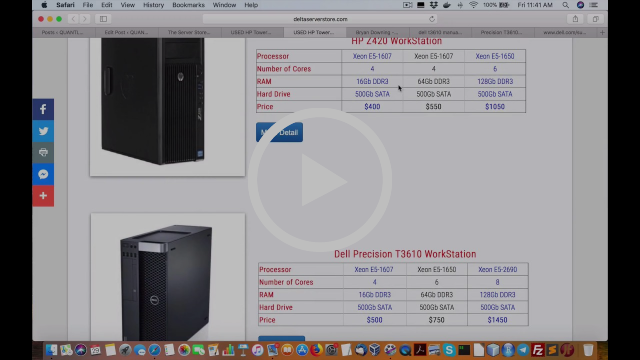This screenshot has height=360, width=640.
Task: Switch to the 'Bryan Downing' tab
Action: [377, 32]
